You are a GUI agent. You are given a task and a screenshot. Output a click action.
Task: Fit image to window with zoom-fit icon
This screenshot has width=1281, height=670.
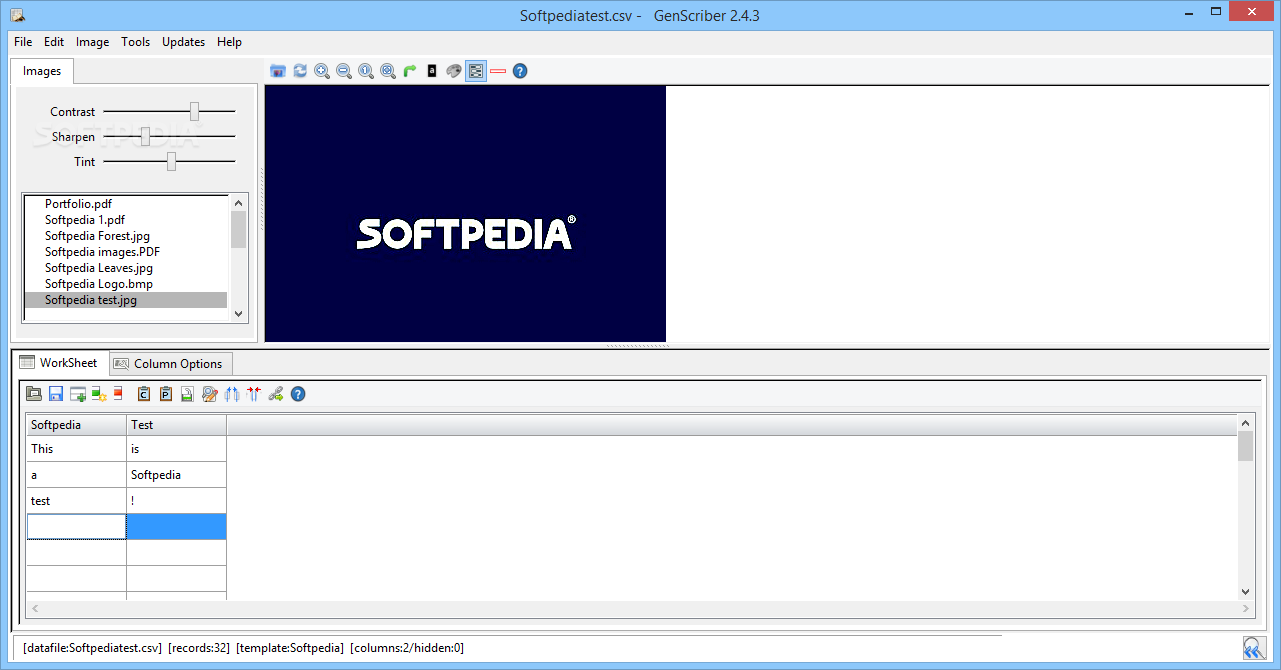(388, 71)
